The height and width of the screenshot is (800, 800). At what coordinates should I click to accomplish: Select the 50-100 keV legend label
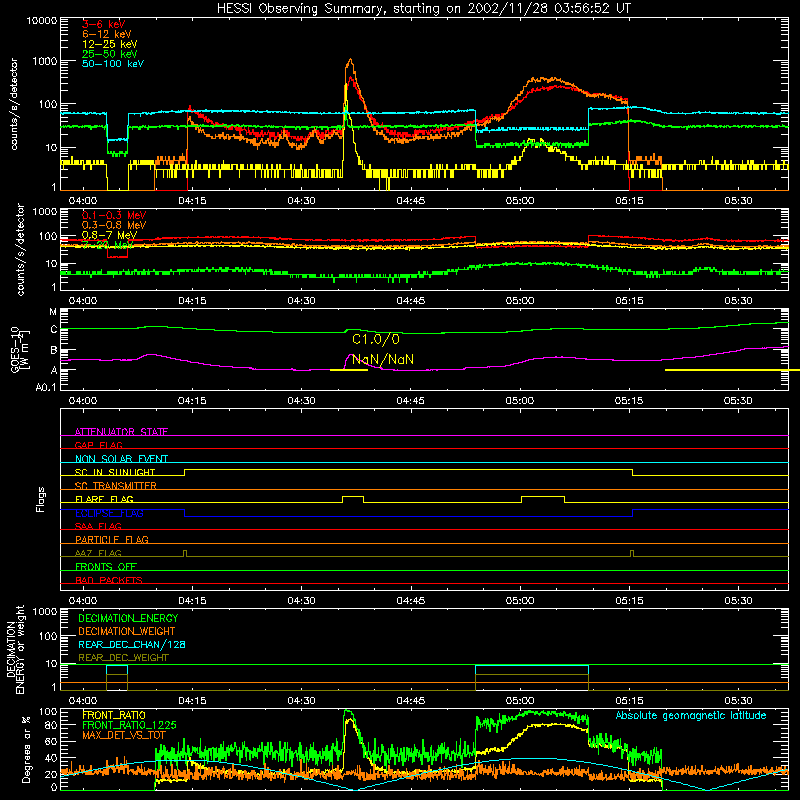pos(113,63)
